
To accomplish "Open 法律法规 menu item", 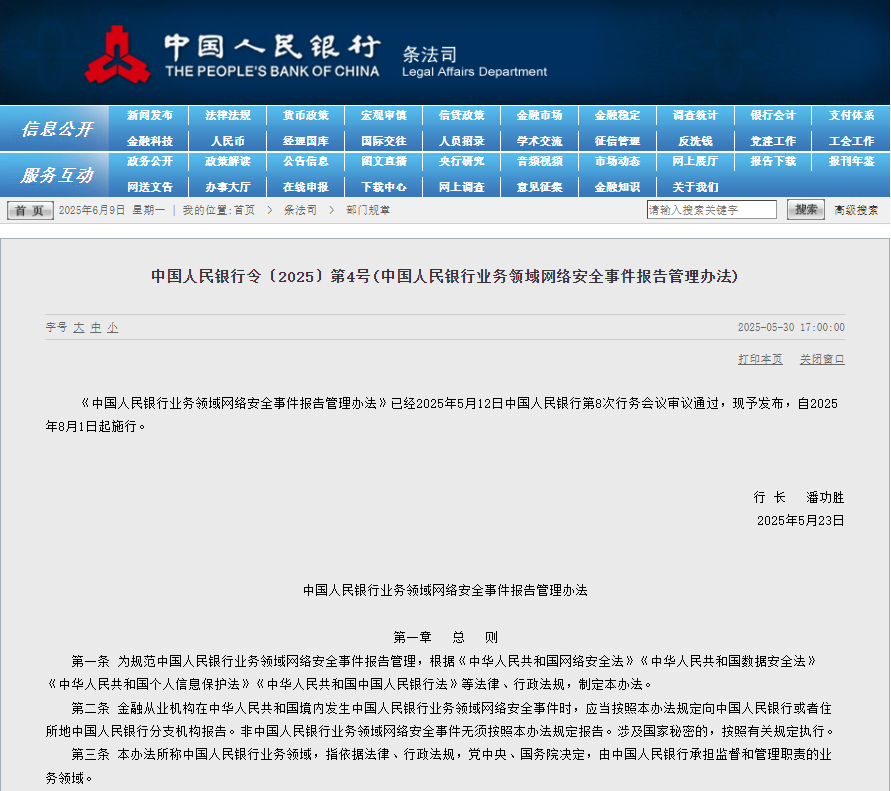I will point(227,115).
